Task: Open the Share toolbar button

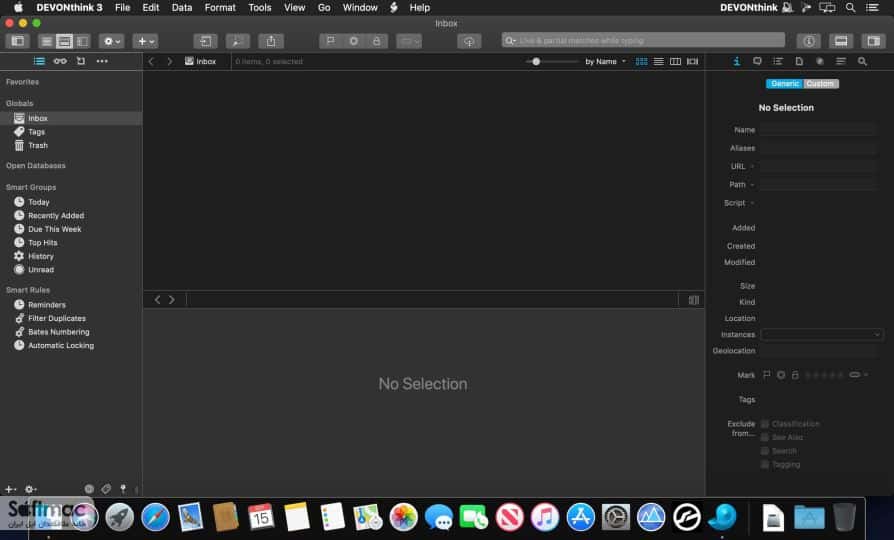Action: (271, 41)
